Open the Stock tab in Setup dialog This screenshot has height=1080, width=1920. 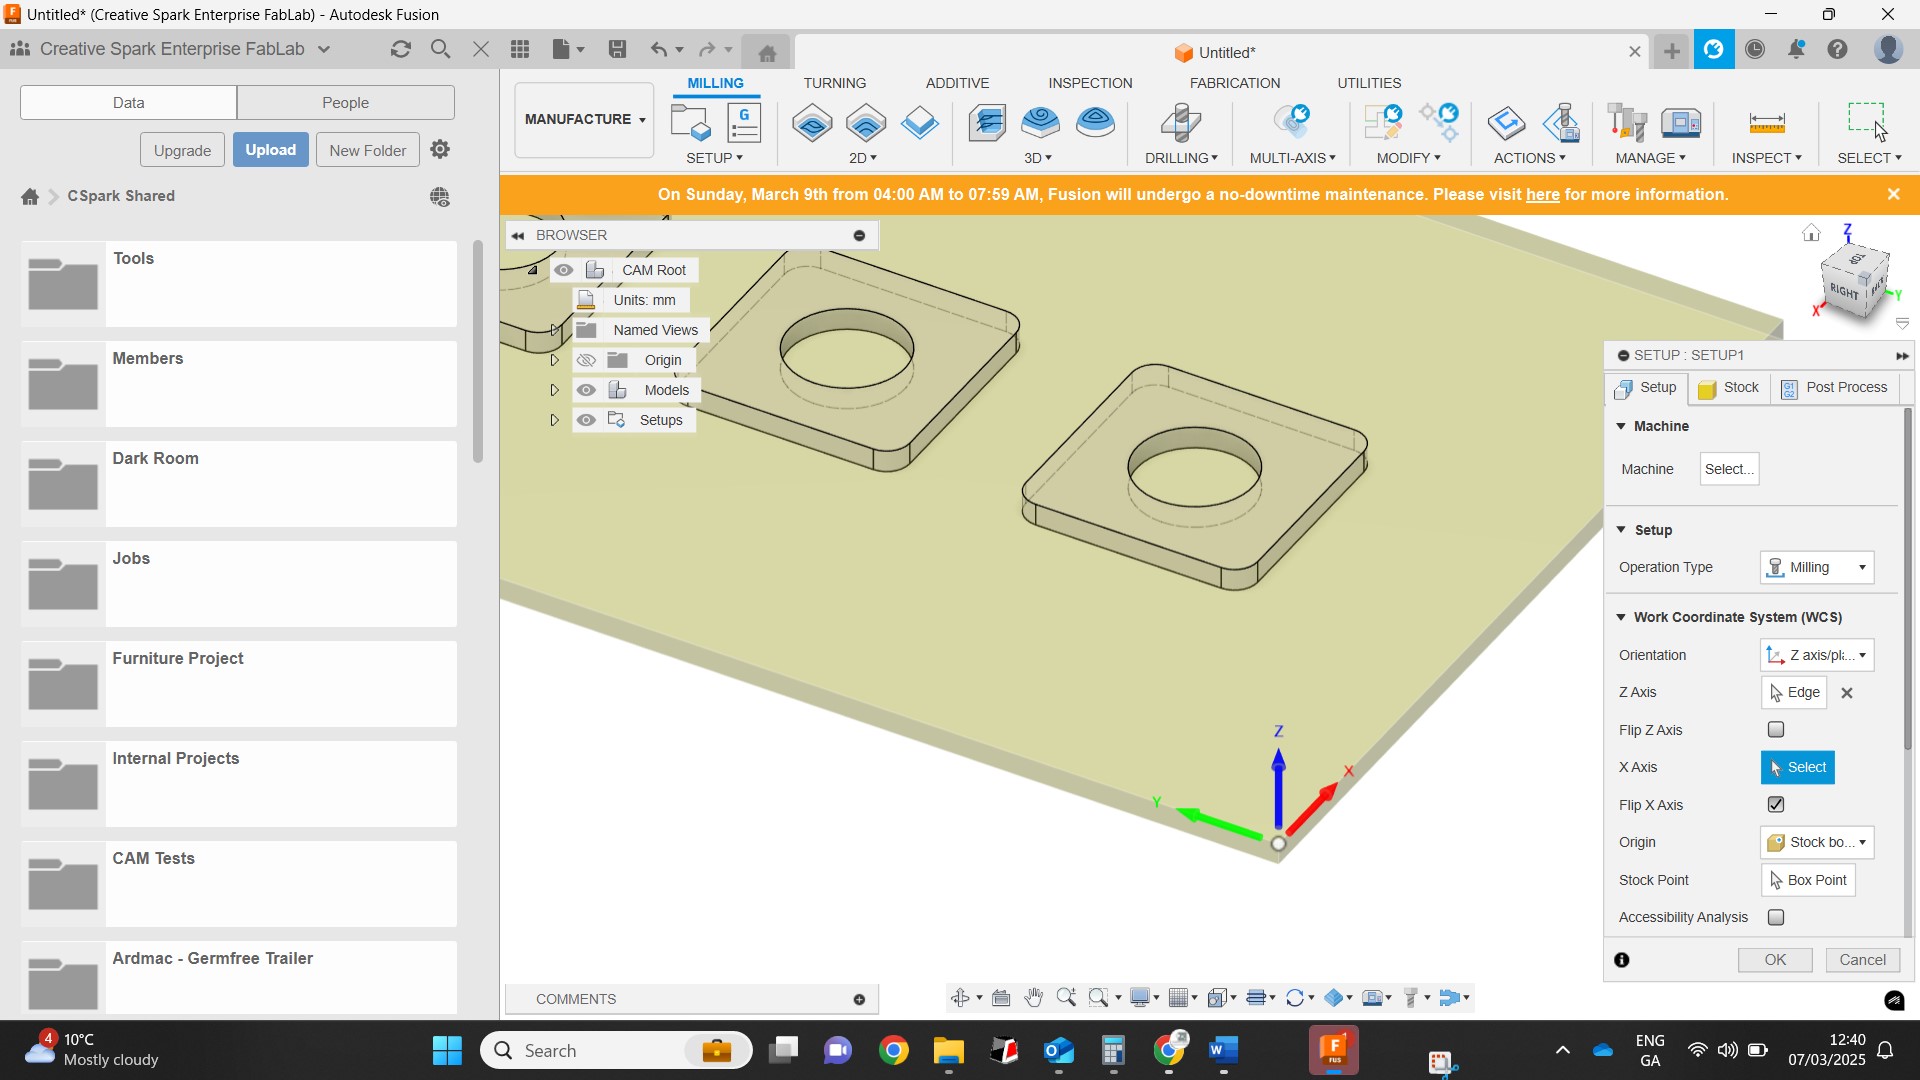pyautogui.click(x=1729, y=388)
